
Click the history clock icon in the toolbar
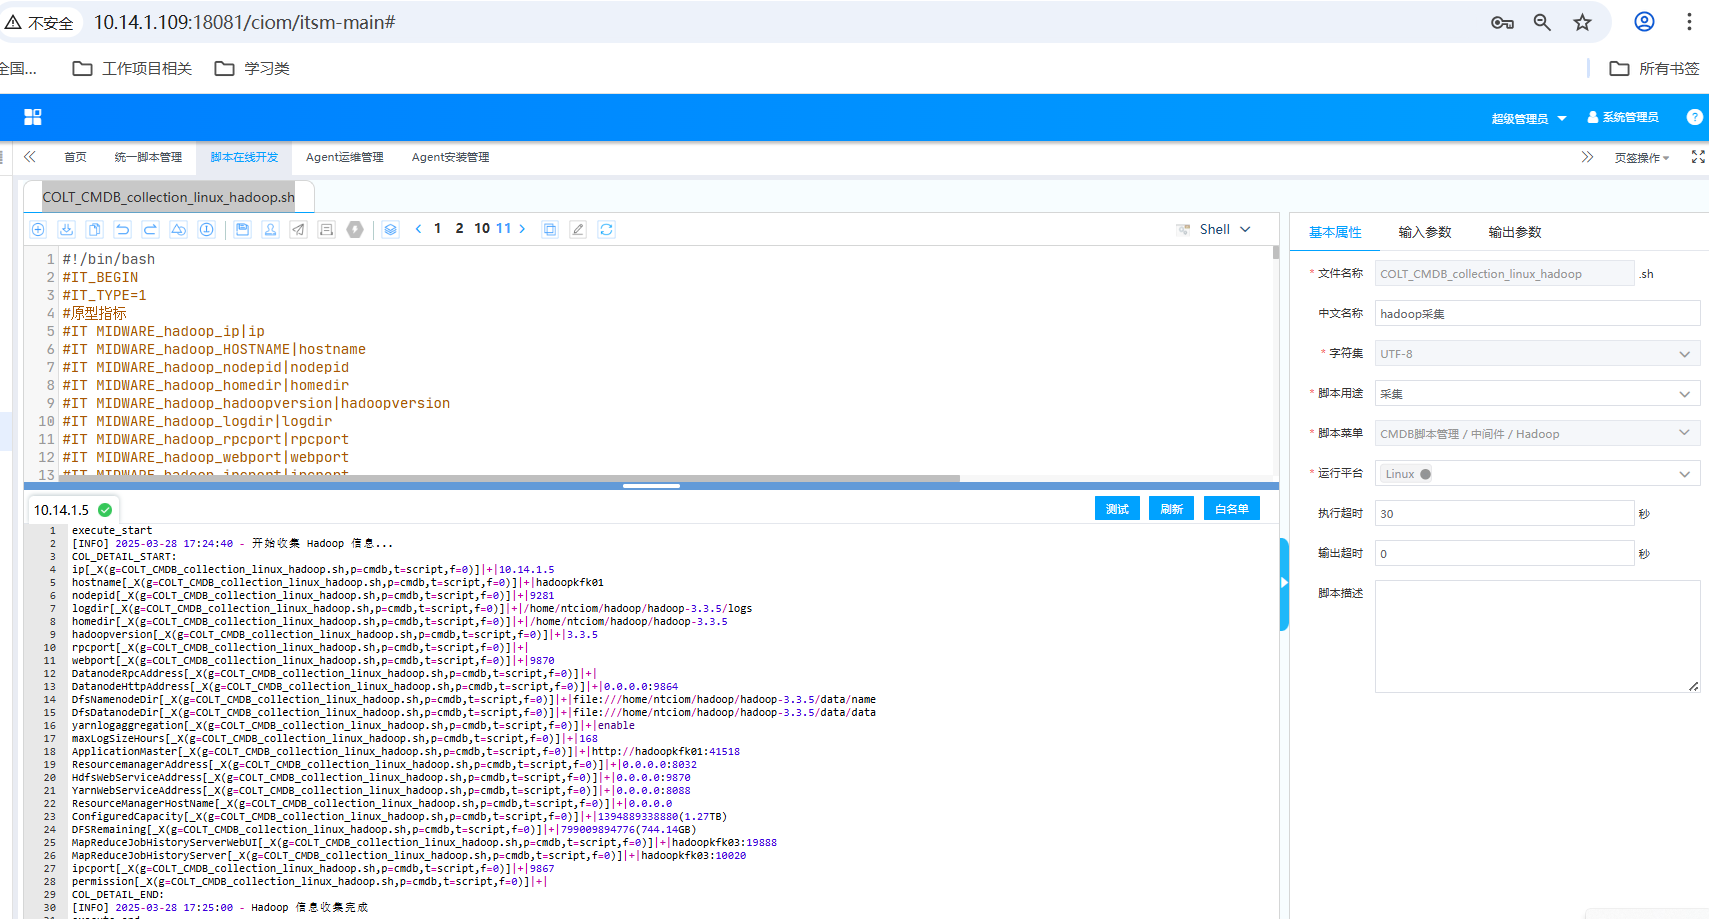click(206, 229)
